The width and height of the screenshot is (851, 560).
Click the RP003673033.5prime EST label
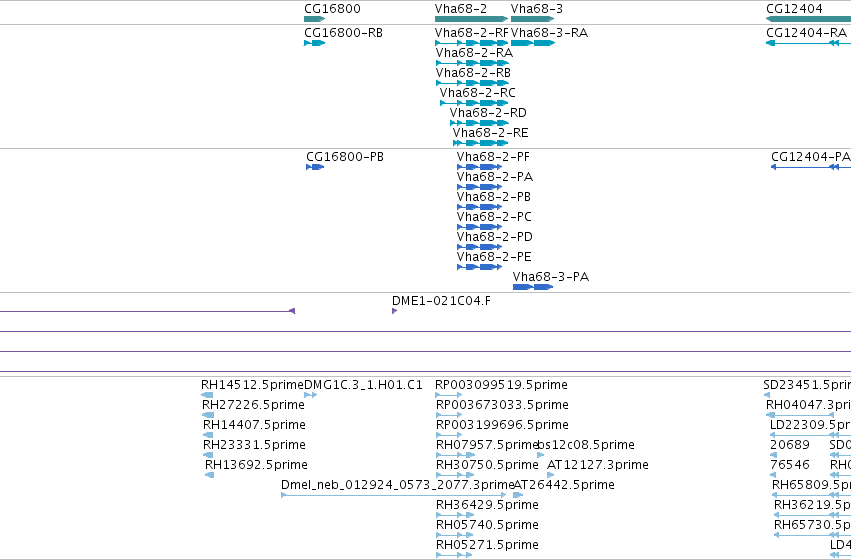tap(503, 405)
